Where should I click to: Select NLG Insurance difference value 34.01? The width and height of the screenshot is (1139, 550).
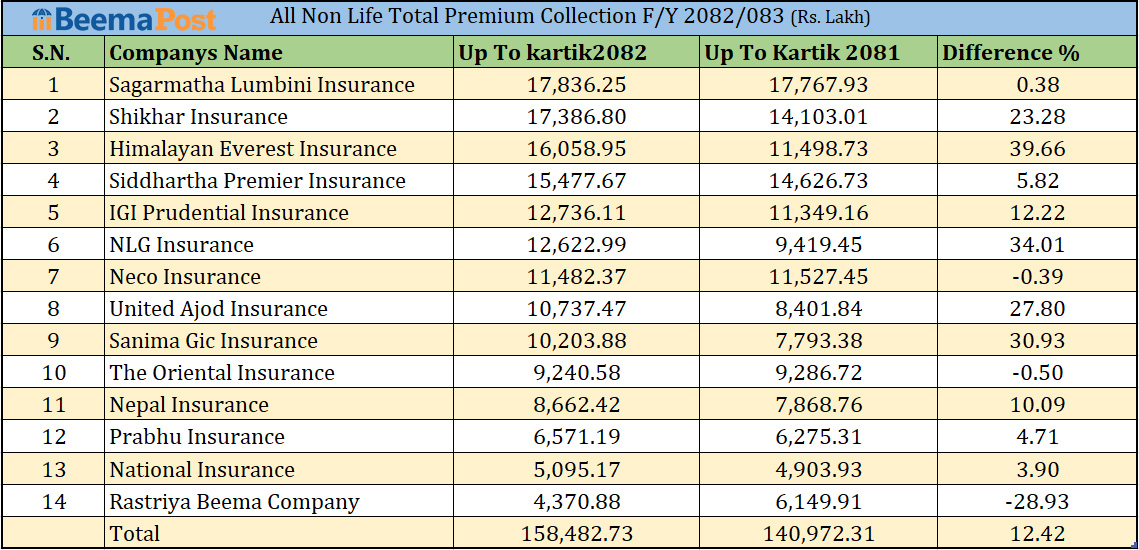pyautogui.click(x=1038, y=245)
